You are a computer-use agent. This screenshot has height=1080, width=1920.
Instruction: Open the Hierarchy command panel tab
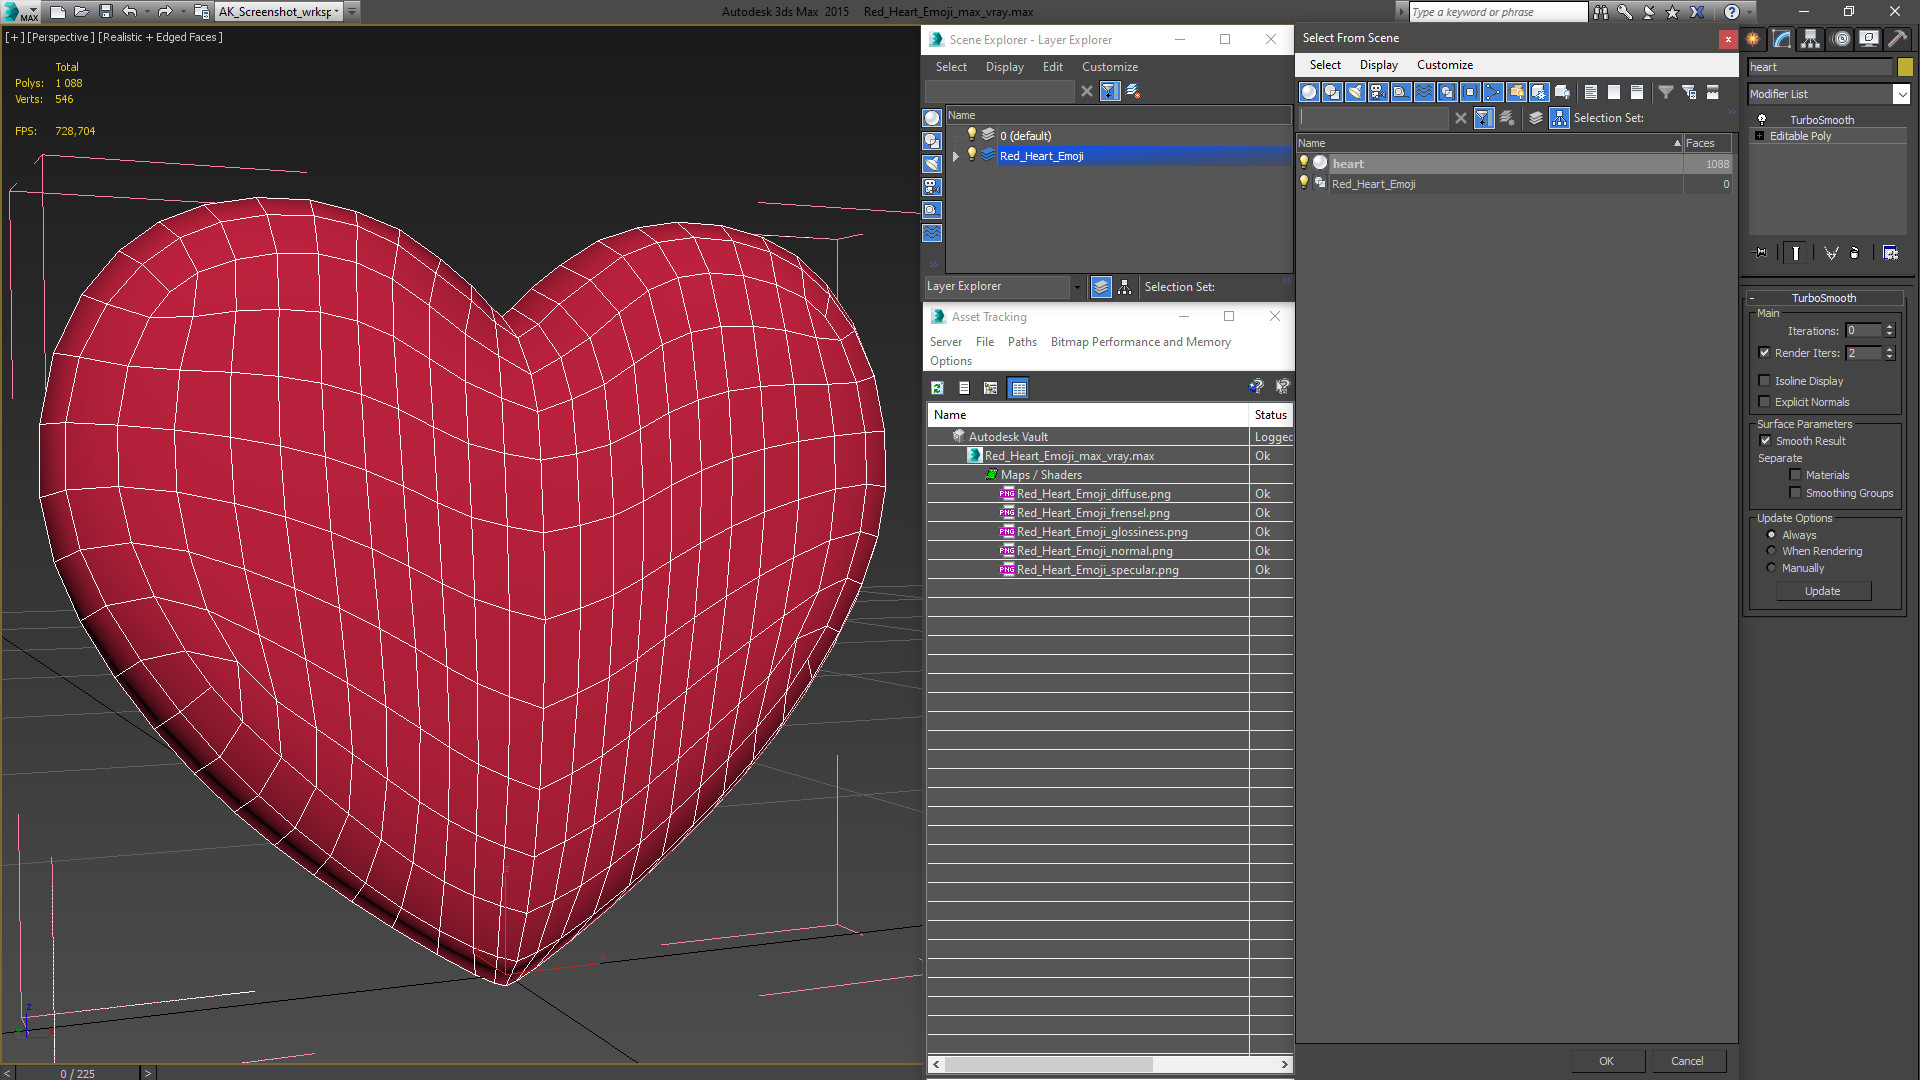[x=1811, y=39]
